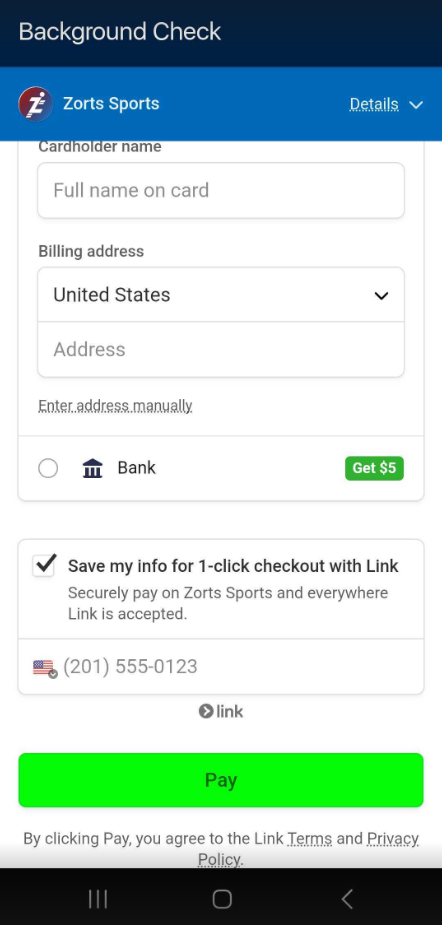Uncheck Save my info for 1-click checkout
The image size is (442, 925).
point(44,566)
